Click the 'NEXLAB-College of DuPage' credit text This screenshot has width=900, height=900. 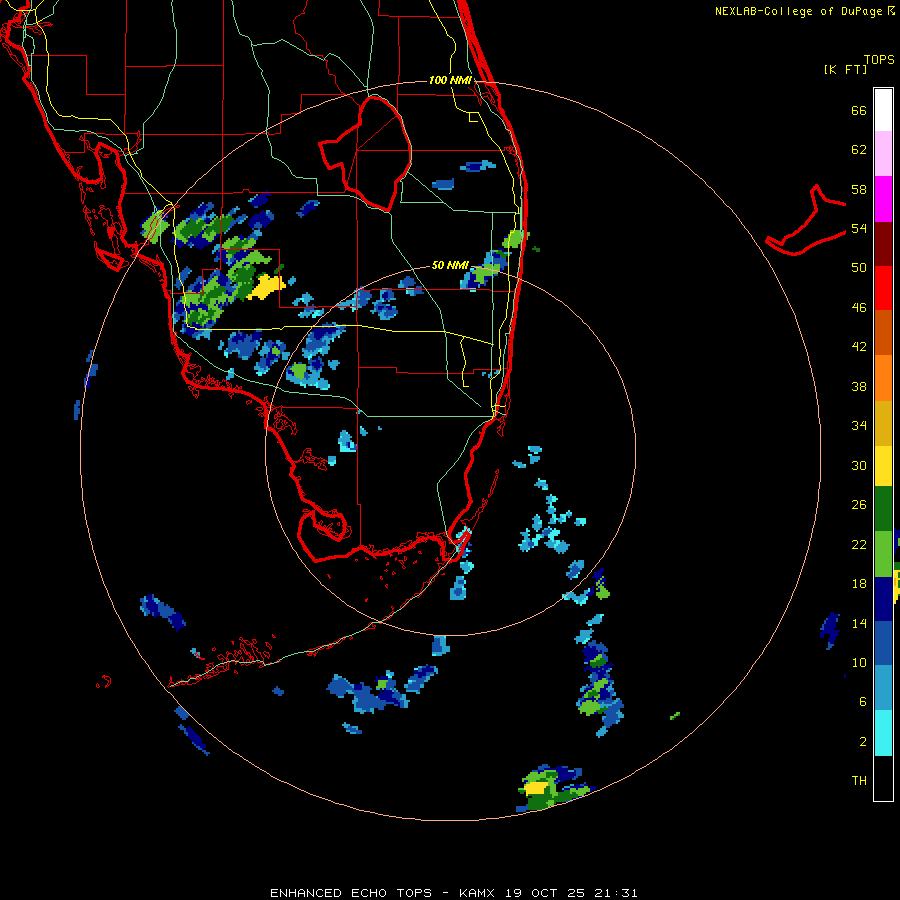(x=798, y=11)
